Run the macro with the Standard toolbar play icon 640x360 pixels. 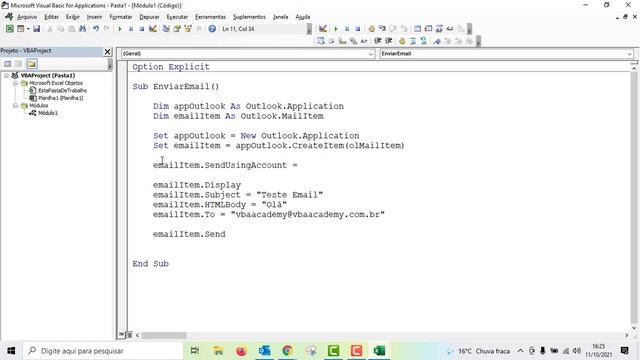pos(120,29)
